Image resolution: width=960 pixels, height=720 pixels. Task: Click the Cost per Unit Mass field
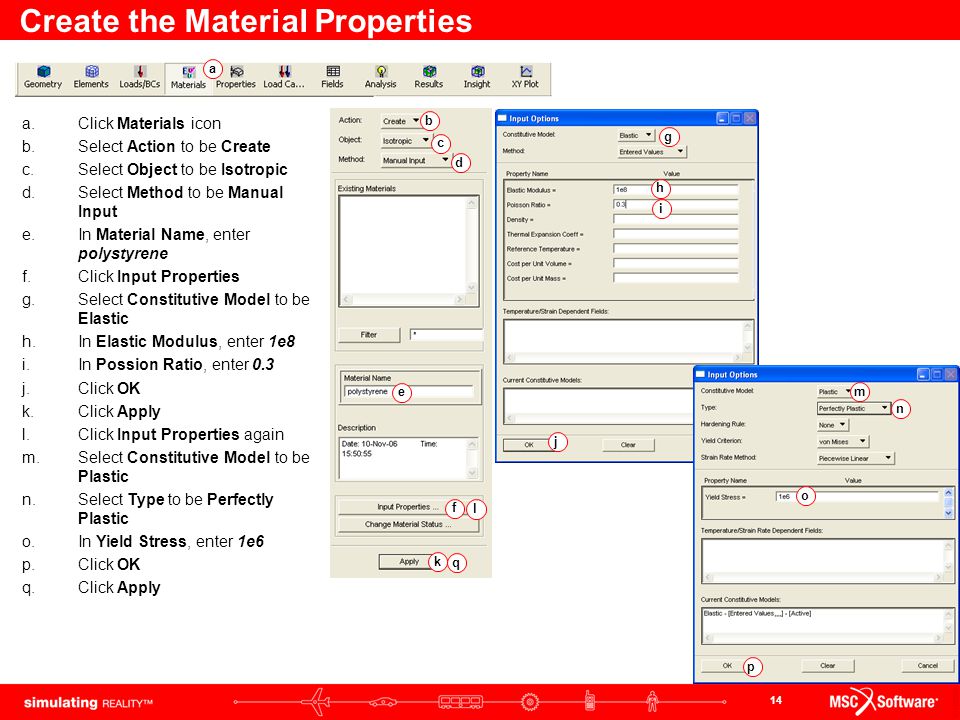click(676, 278)
